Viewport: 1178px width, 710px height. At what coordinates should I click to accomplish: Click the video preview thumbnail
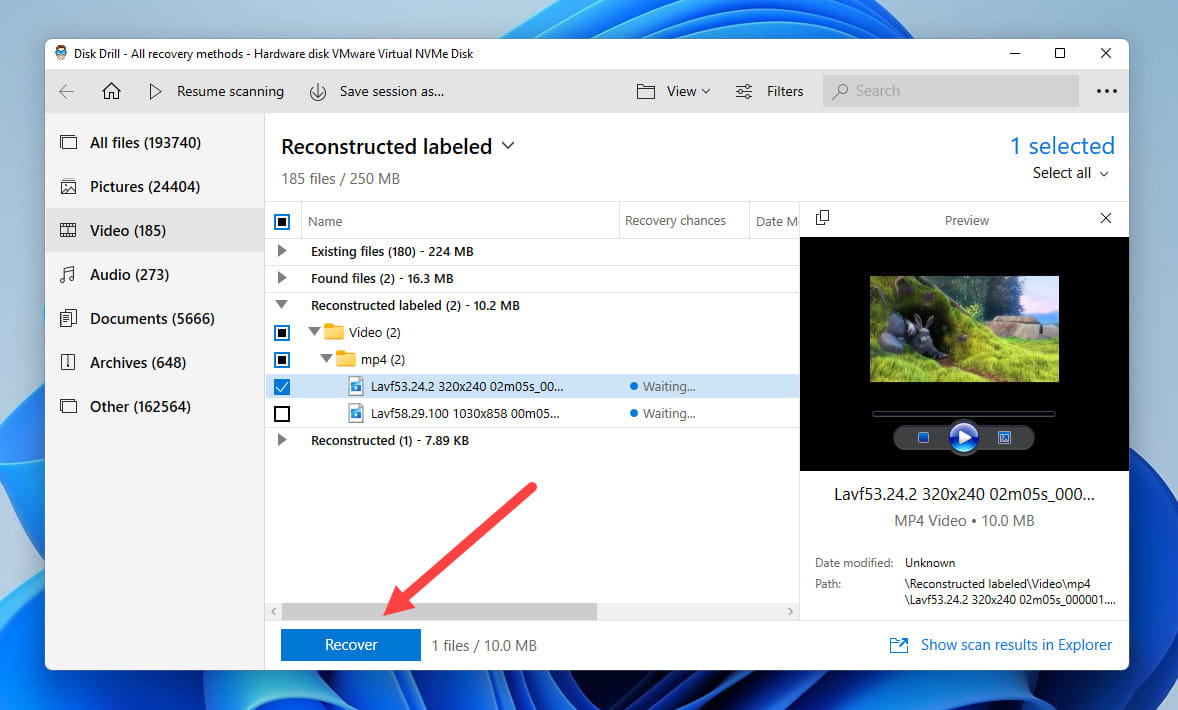click(964, 329)
